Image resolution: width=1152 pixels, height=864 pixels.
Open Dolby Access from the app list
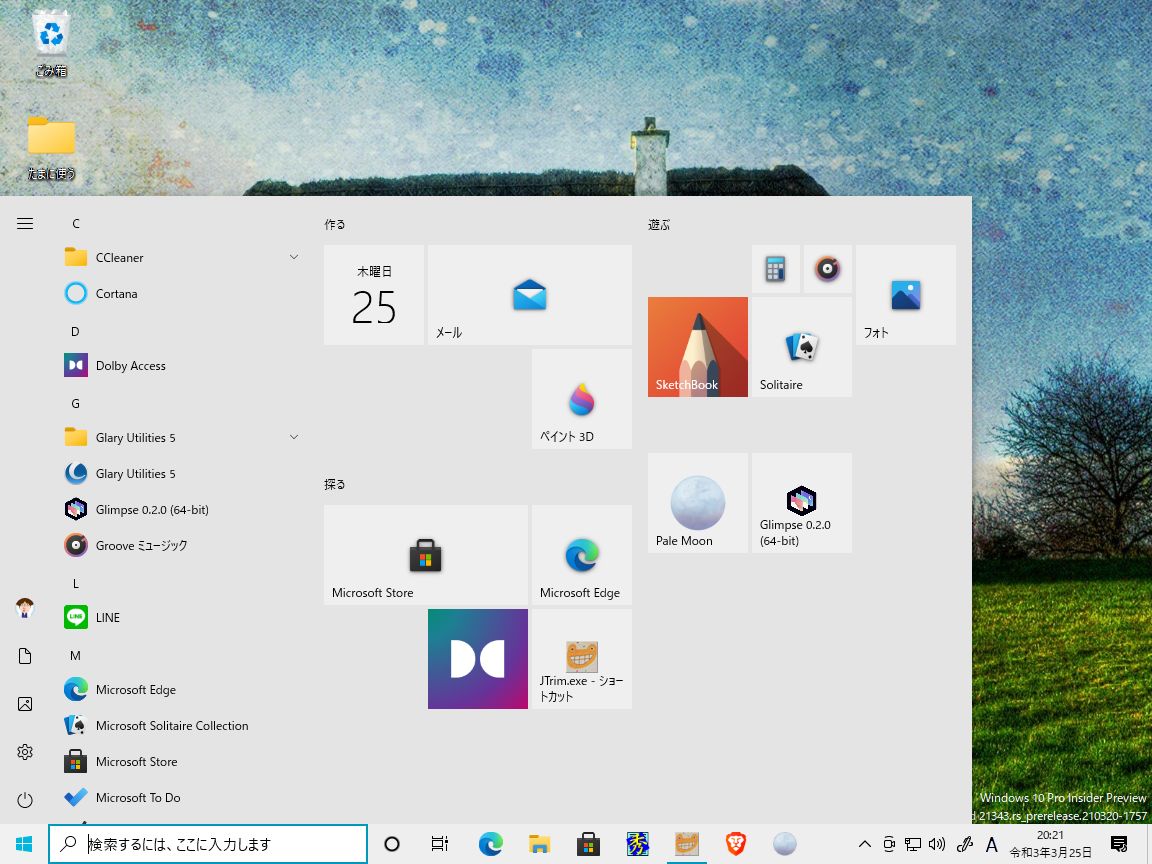click(131, 365)
